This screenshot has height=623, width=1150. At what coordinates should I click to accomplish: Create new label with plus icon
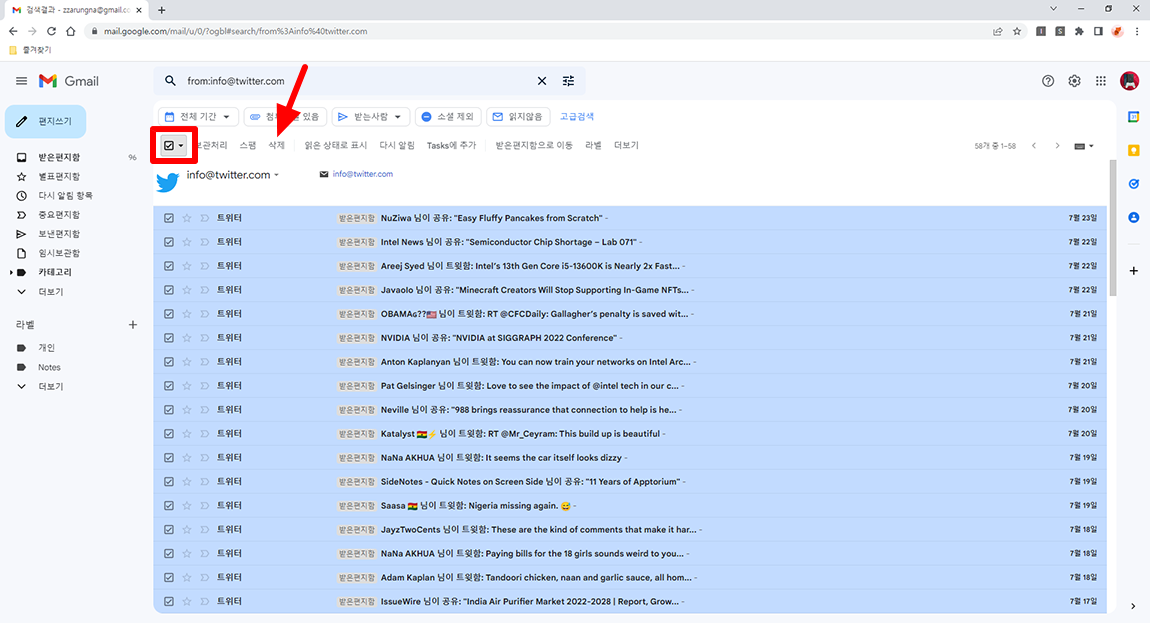(x=133, y=324)
